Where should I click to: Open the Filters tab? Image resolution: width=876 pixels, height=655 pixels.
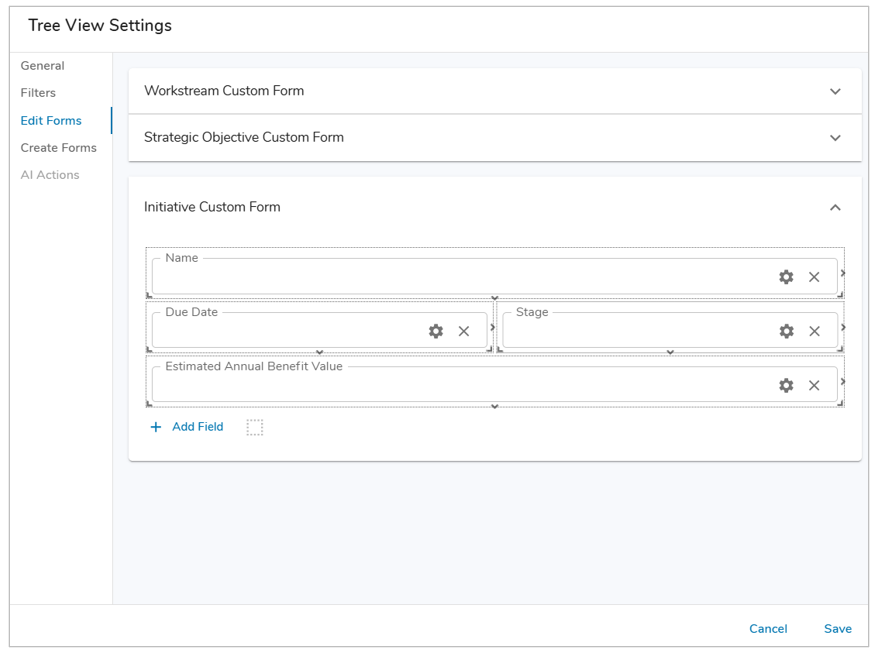pyautogui.click(x=39, y=93)
